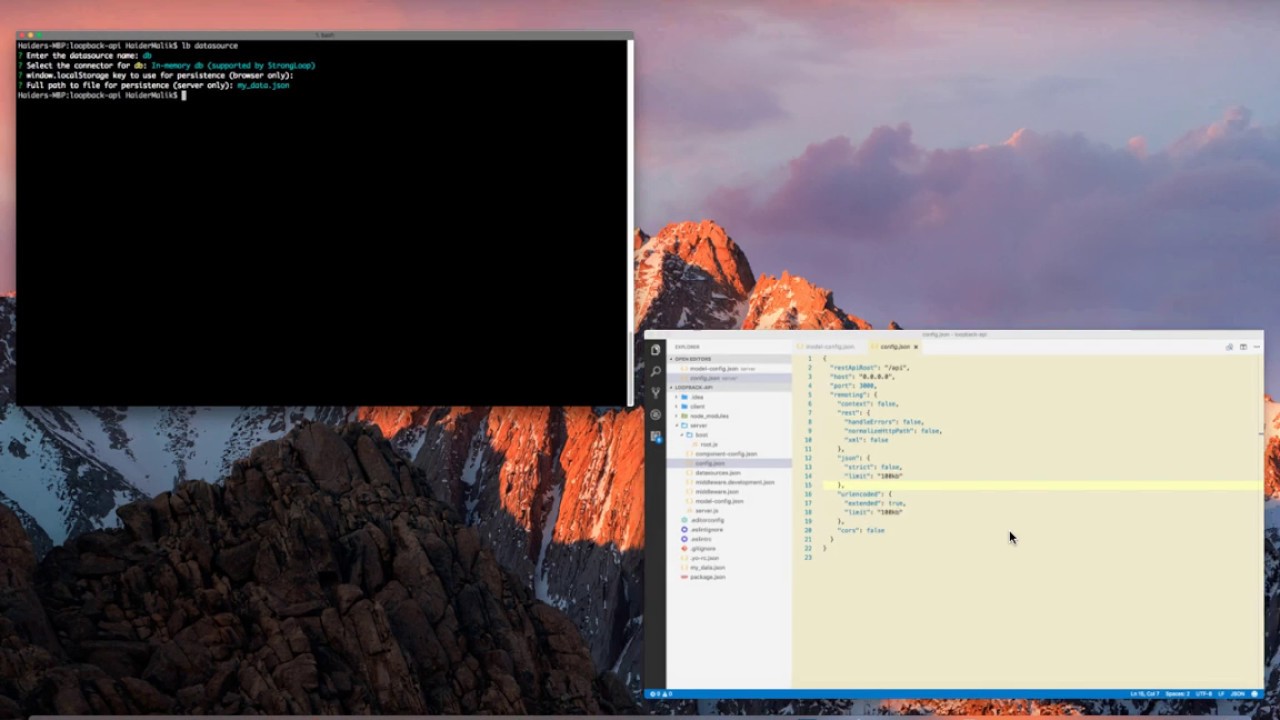
Task: Select the config.json editor tab
Action: tap(894, 347)
